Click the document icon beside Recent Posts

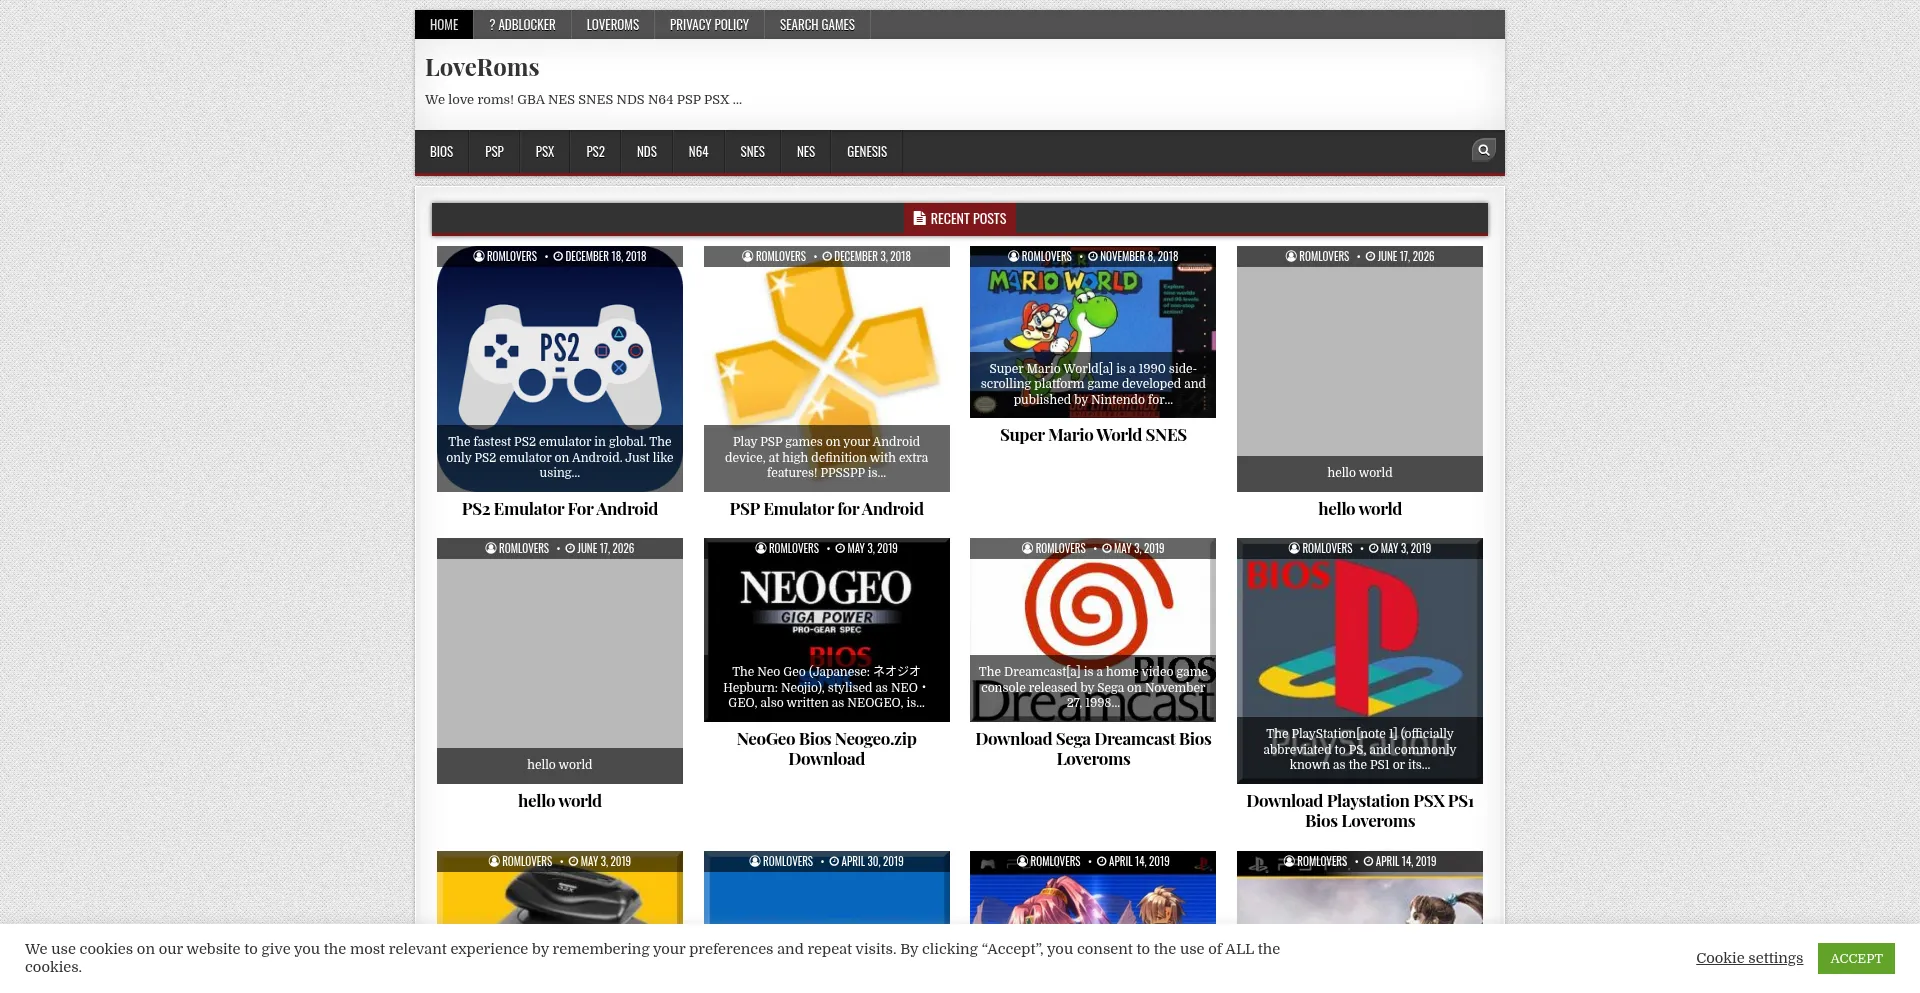(x=919, y=218)
